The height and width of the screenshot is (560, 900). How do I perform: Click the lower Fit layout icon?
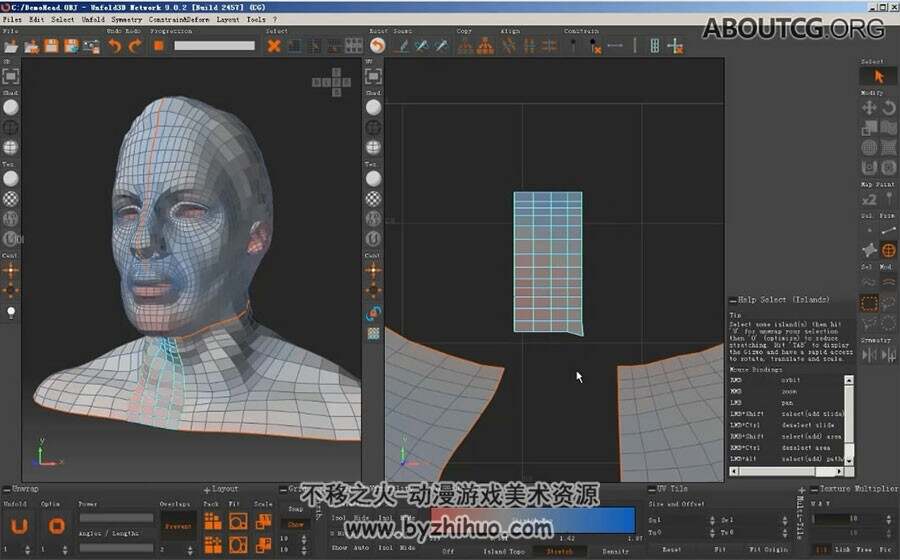coord(238,544)
